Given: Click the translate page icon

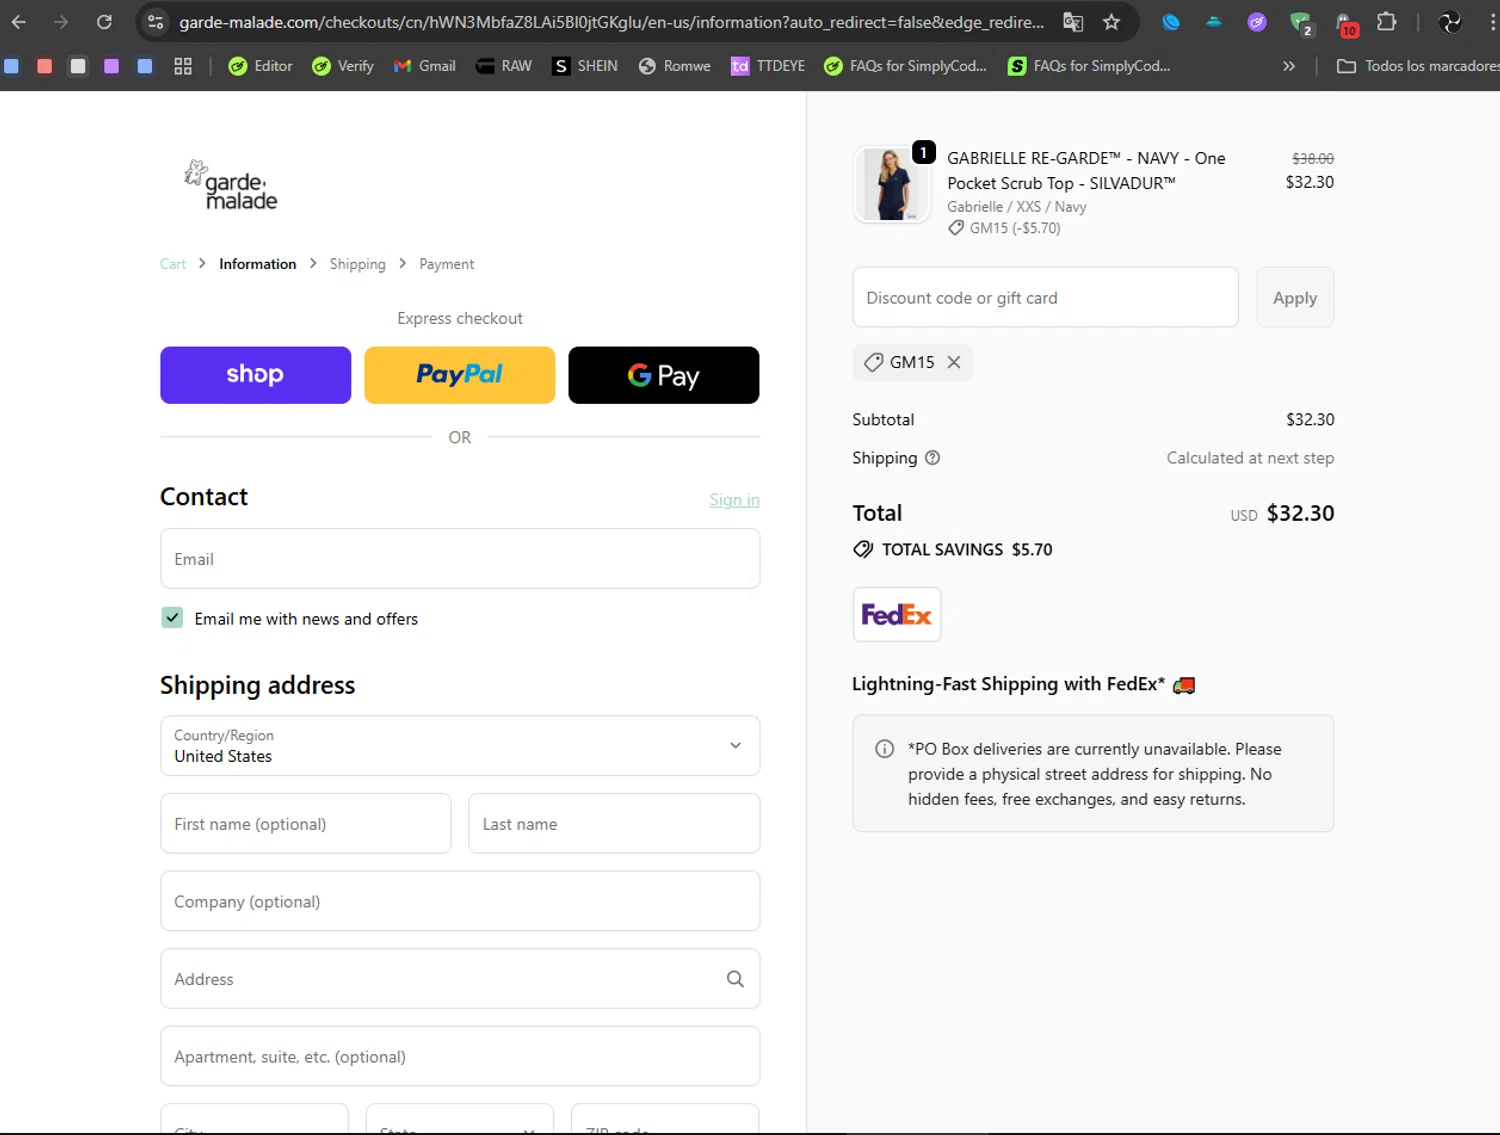Looking at the screenshot, I should click(x=1073, y=22).
